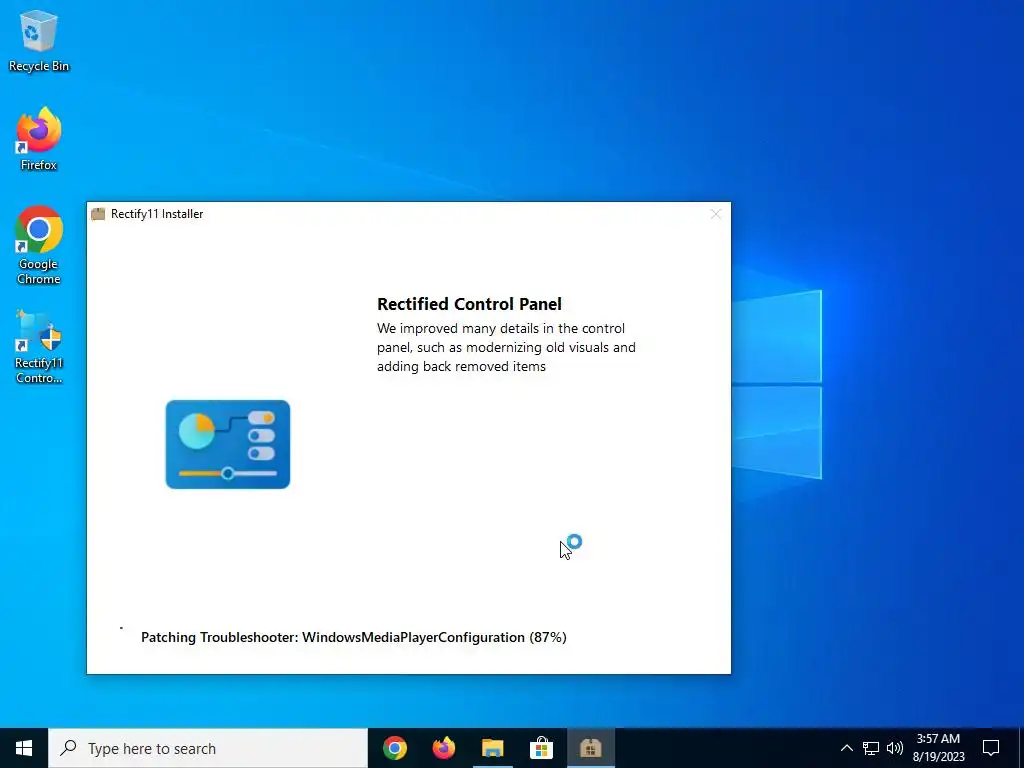Viewport: 1024px width, 768px height.
Task: Select the Google Chrome desktop shortcut
Action: pyautogui.click(x=39, y=246)
